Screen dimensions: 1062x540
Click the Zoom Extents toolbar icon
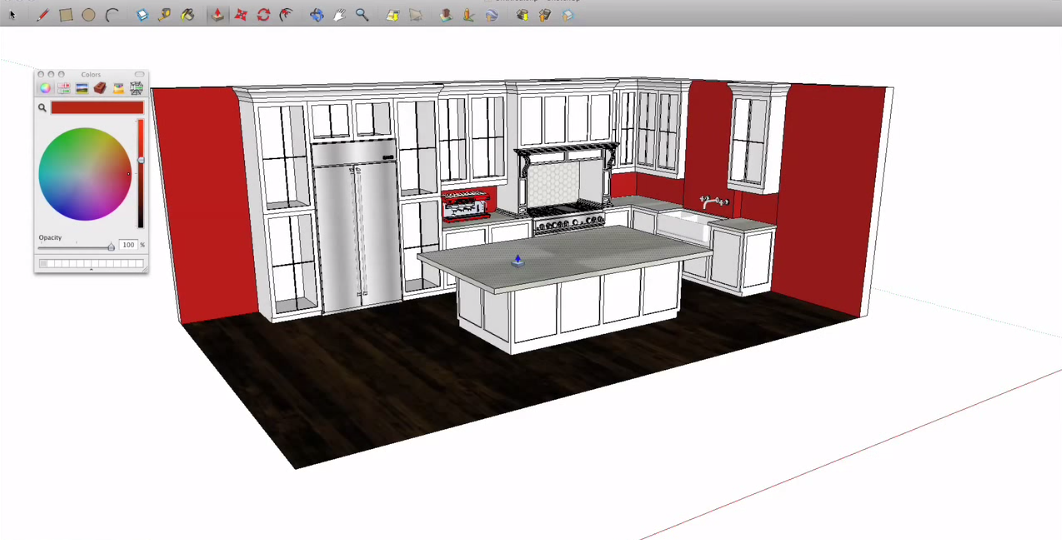pos(393,14)
